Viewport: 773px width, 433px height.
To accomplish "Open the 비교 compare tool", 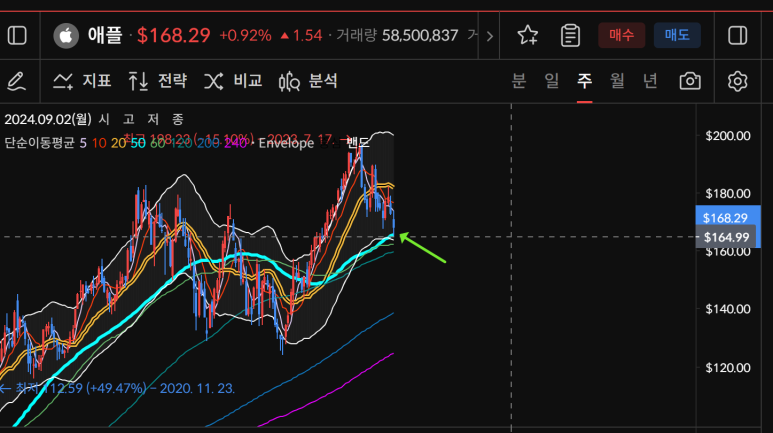I will (233, 81).
